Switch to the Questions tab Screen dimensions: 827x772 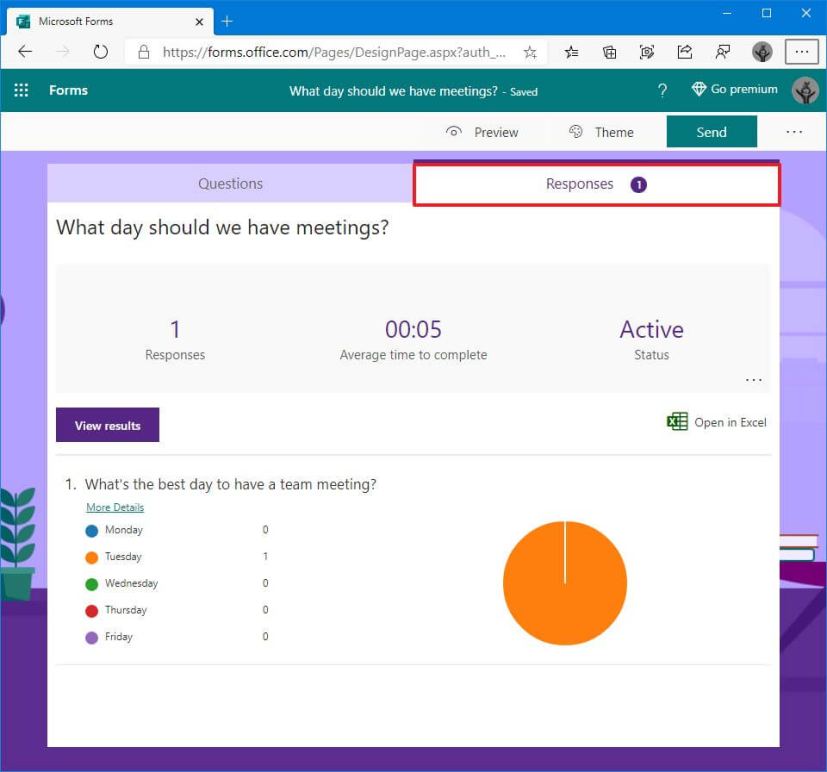pyautogui.click(x=230, y=184)
